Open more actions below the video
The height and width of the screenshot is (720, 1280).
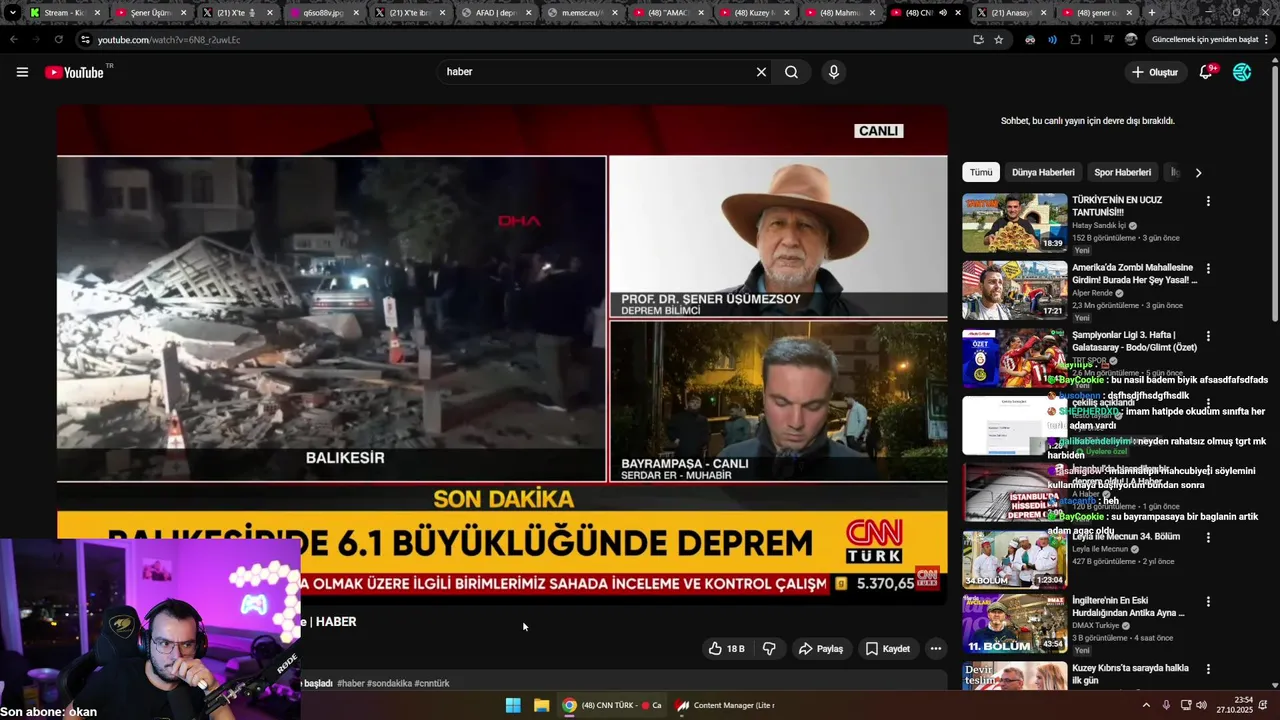(936, 649)
